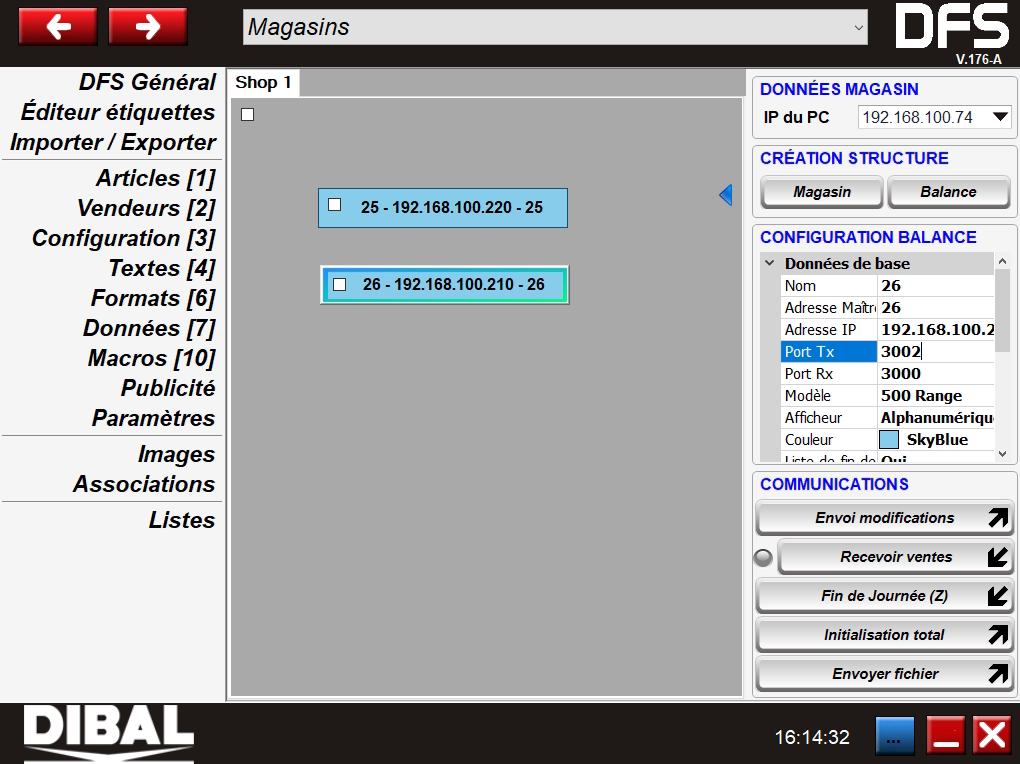Click the Magasin creation button
1020x764 pixels.
[x=821, y=192]
